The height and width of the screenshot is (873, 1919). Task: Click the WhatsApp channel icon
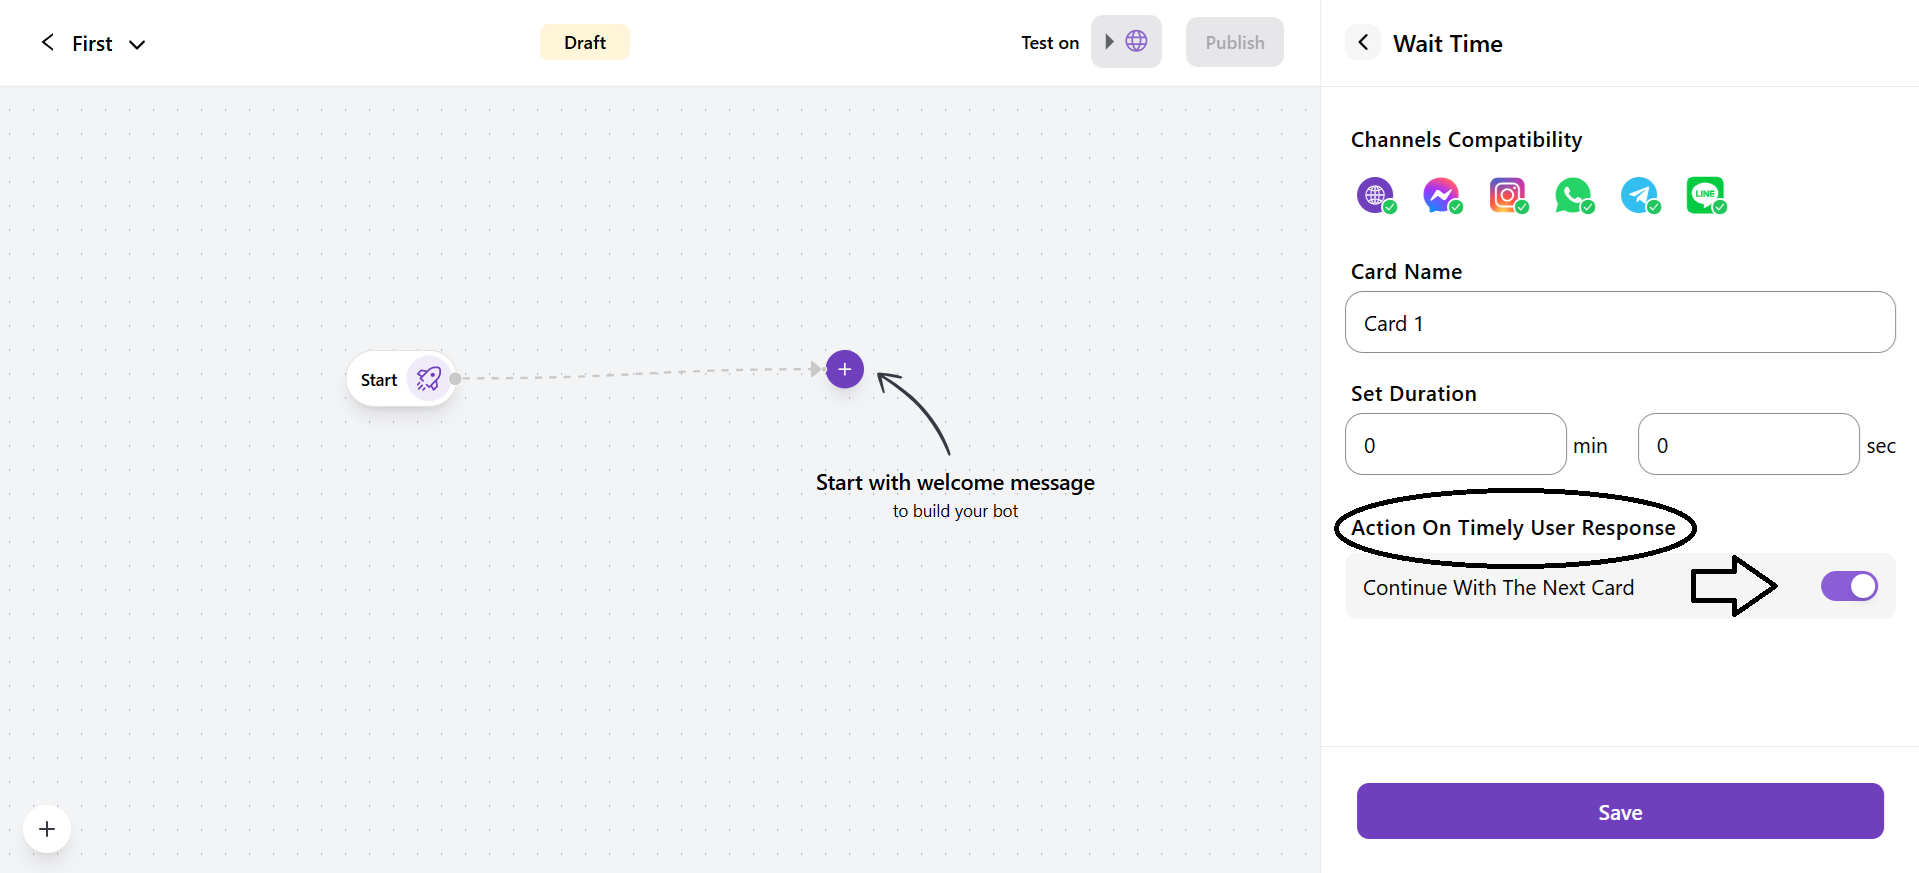(1573, 195)
